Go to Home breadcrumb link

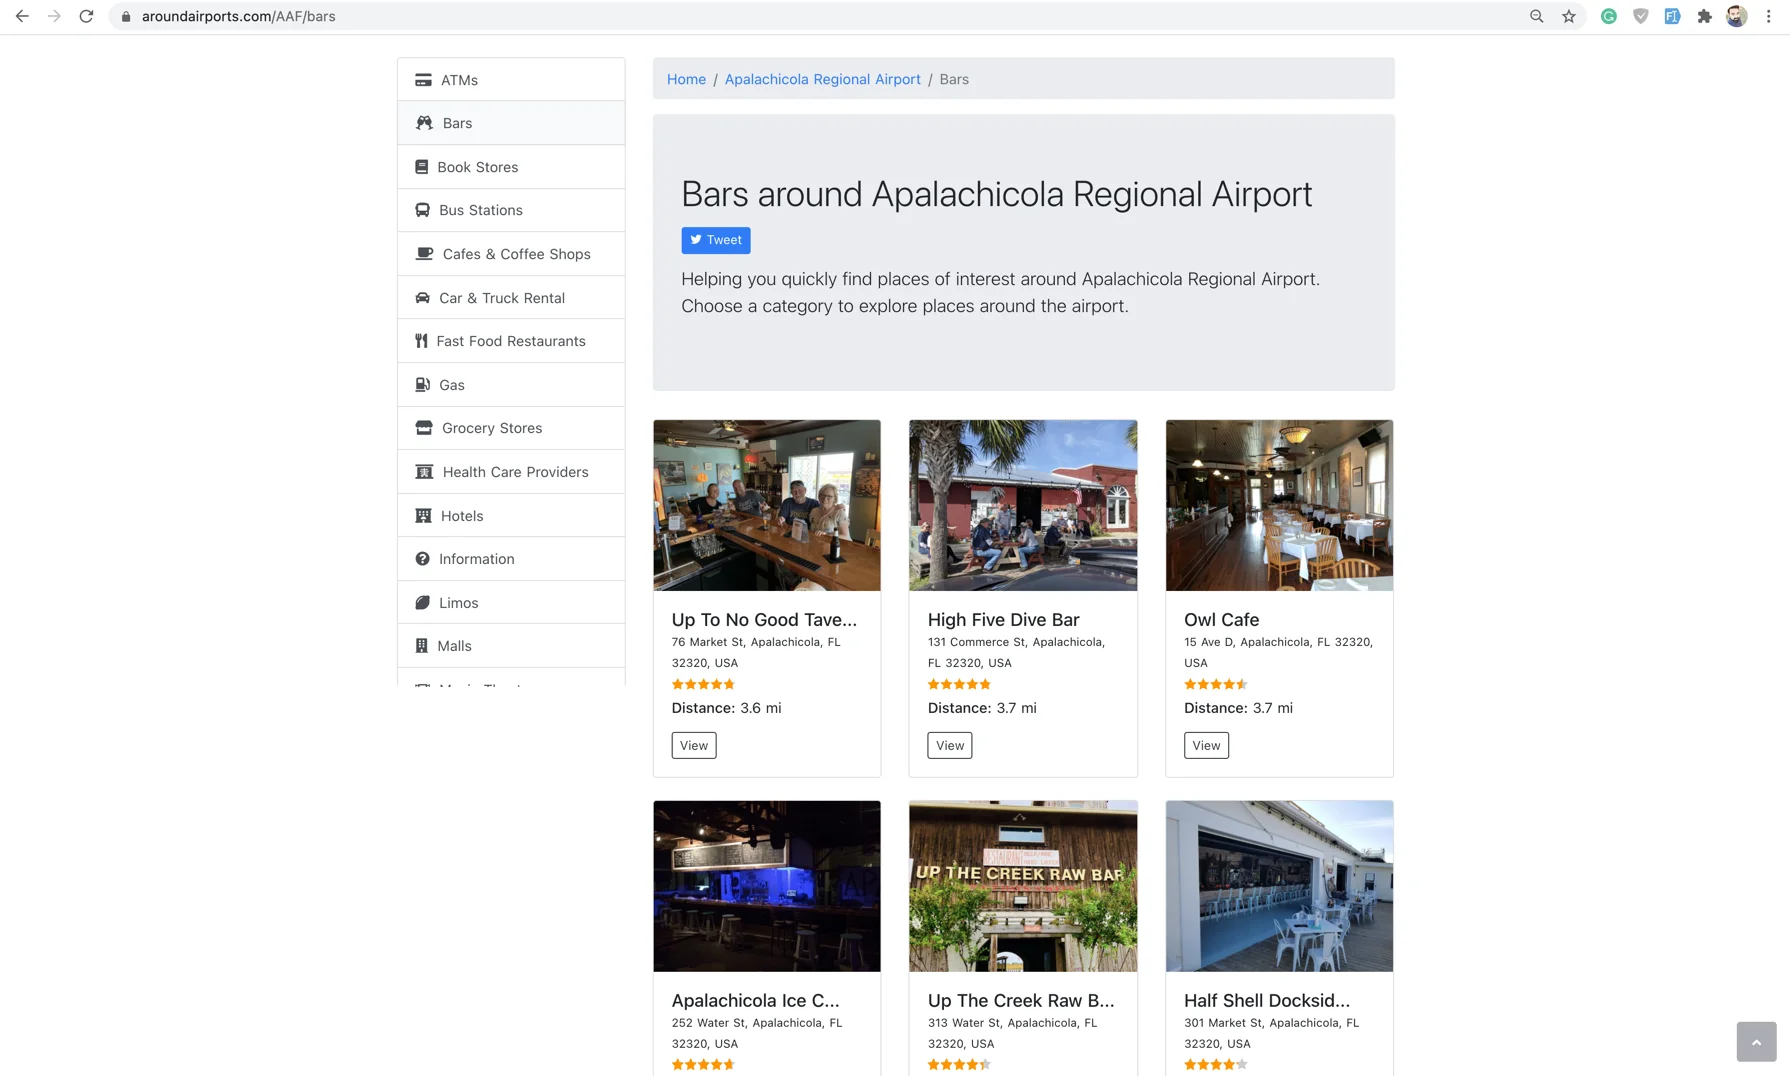(x=686, y=79)
